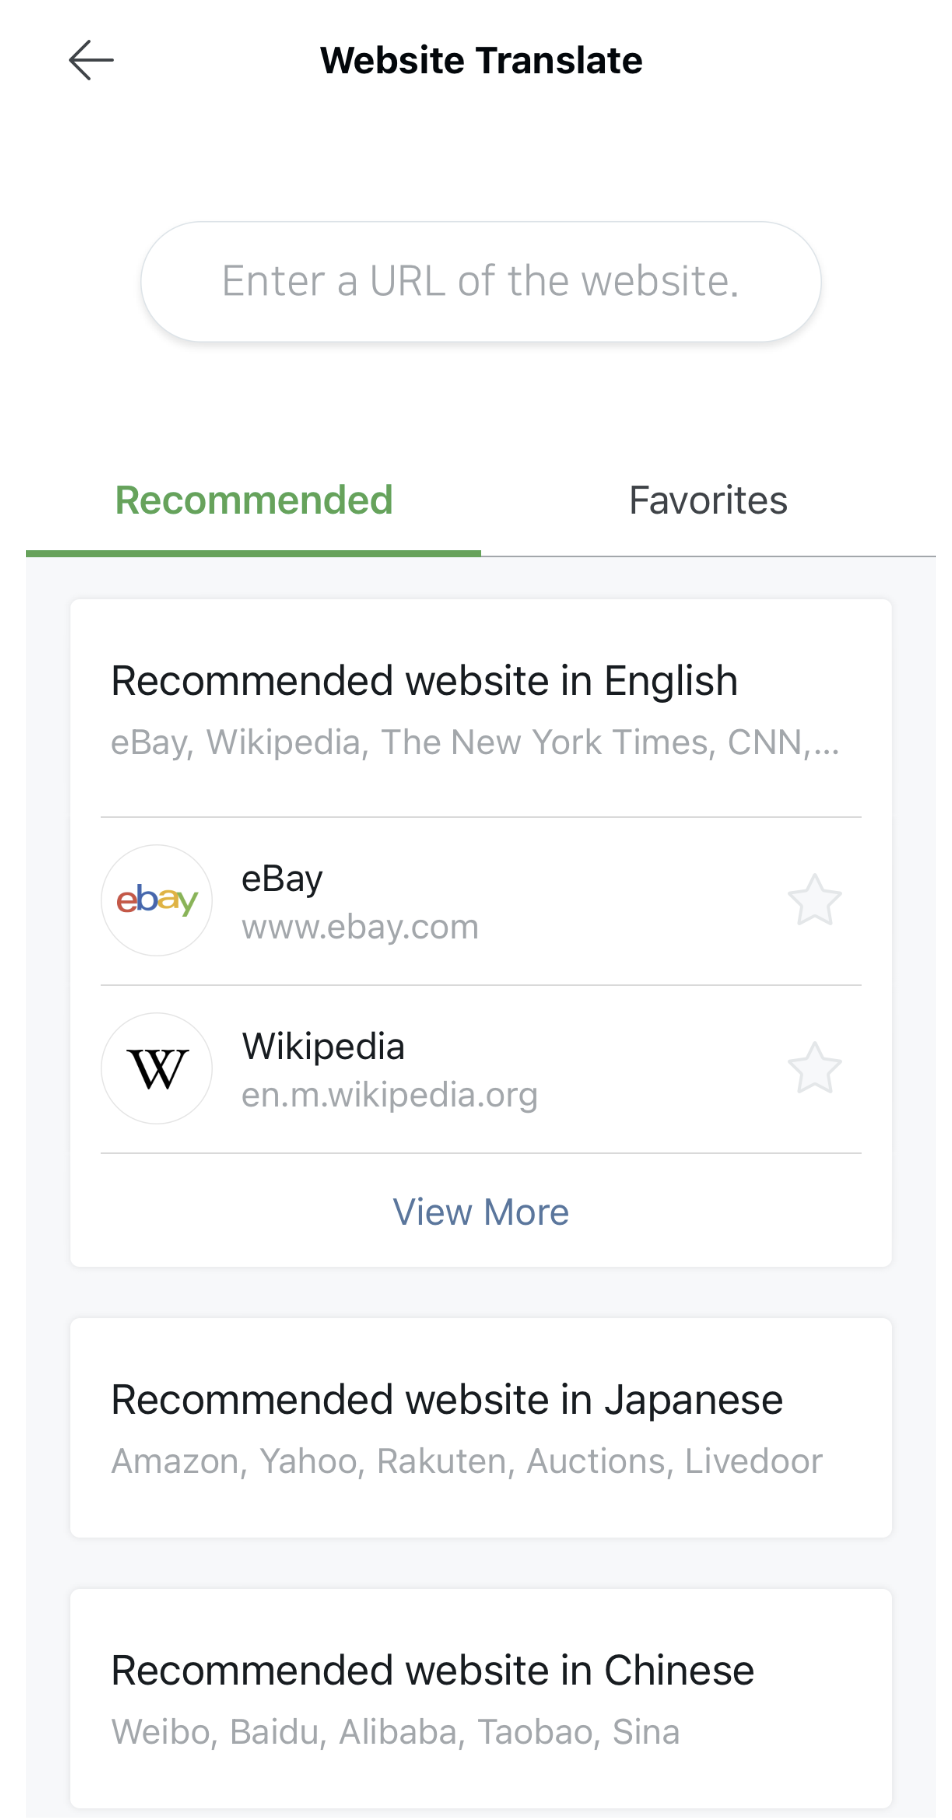Tap the eBay, Wikipedia, New York Times subtitle

pyautogui.click(x=475, y=742)
